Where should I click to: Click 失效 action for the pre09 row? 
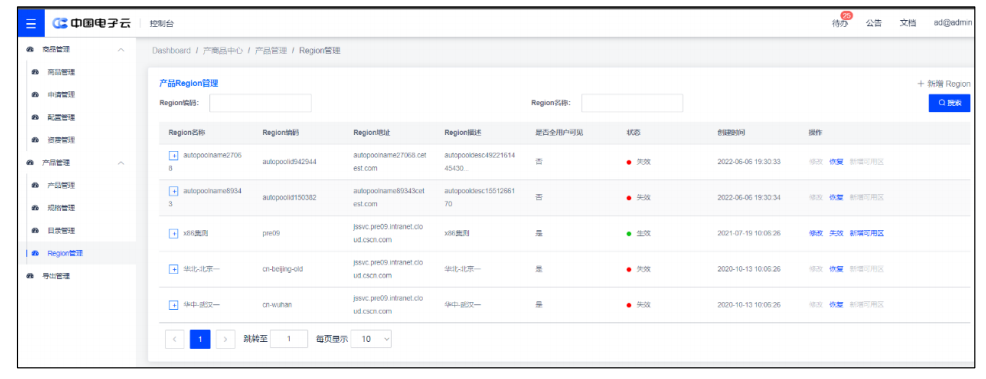tap(836, 233)
